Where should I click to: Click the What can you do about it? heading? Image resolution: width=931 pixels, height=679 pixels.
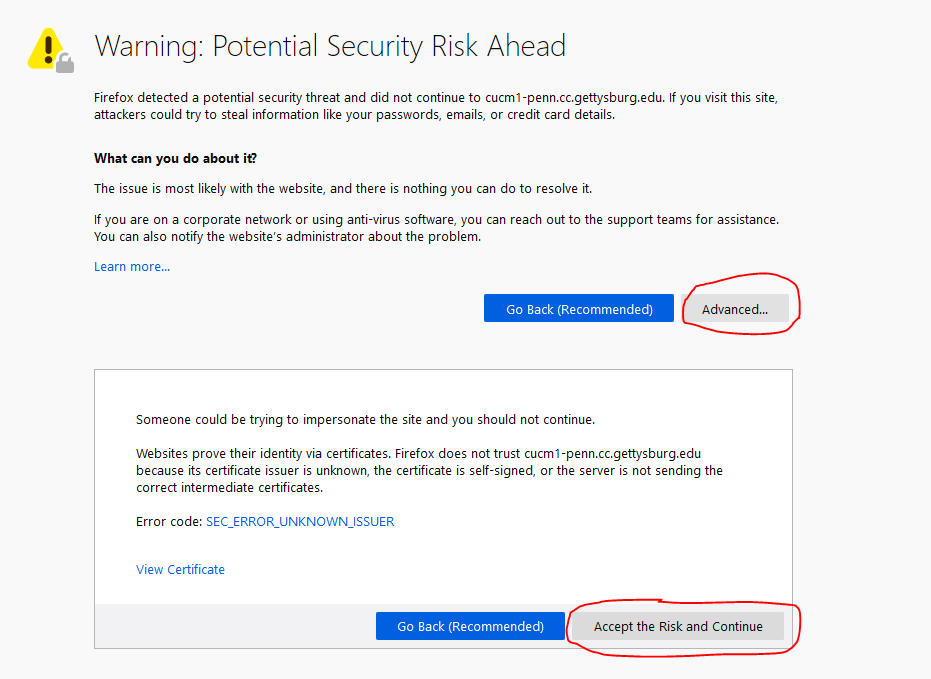(x=175, y=158)
